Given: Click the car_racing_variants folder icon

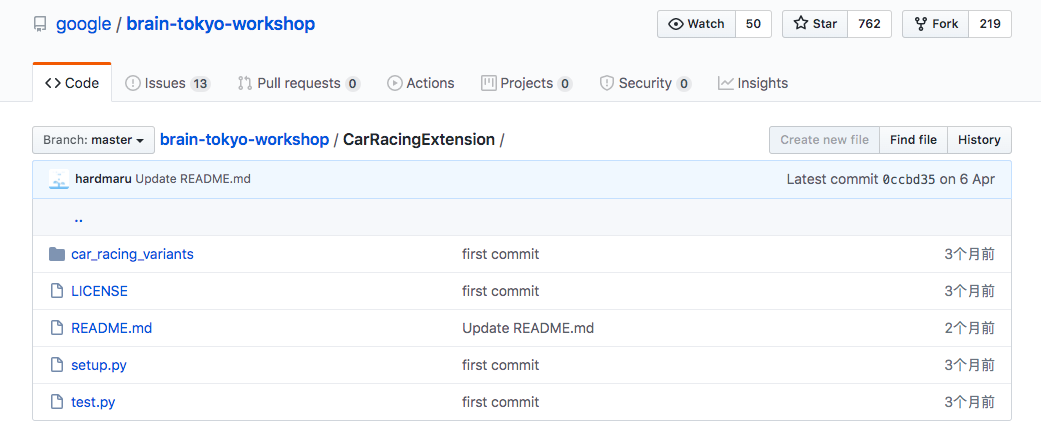Looking at the screenshot, I should 57,254.
